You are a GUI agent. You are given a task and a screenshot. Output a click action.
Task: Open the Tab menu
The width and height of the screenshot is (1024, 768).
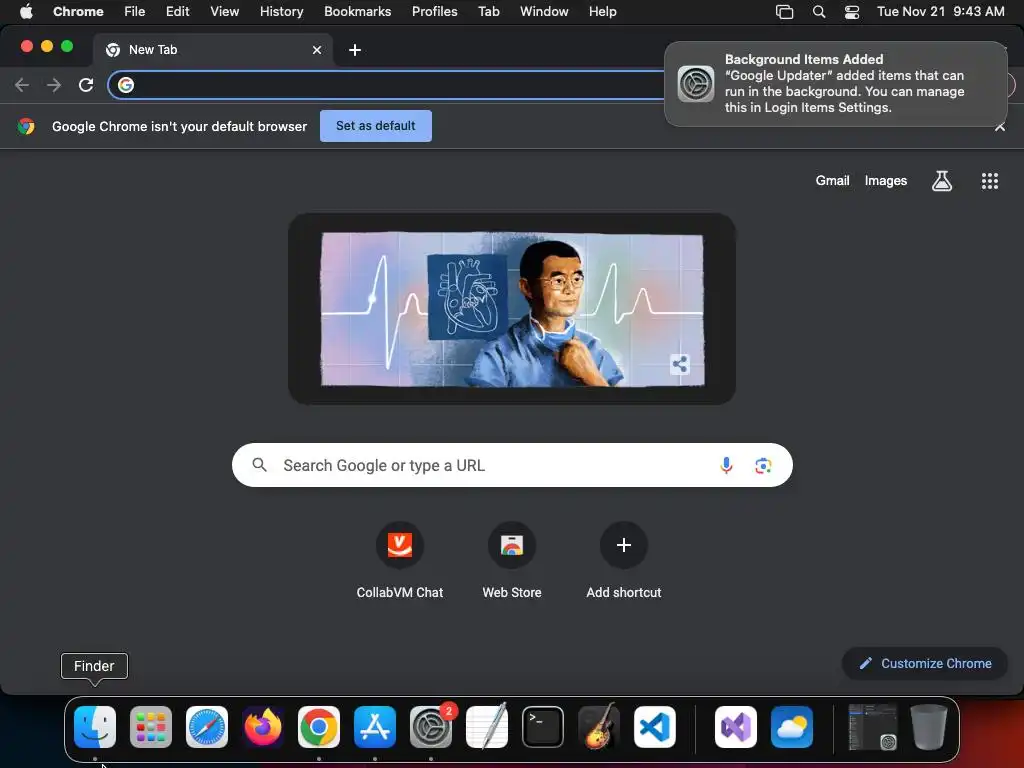coord(488,12)
